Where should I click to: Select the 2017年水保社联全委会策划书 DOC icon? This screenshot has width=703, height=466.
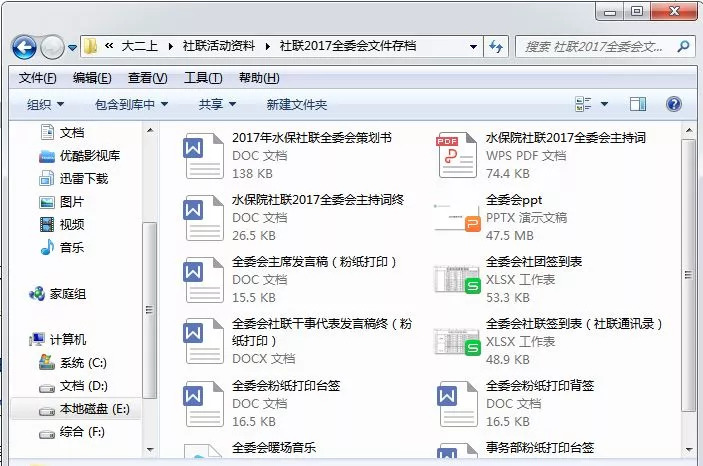pyautogui.click(x=203, y=156)
